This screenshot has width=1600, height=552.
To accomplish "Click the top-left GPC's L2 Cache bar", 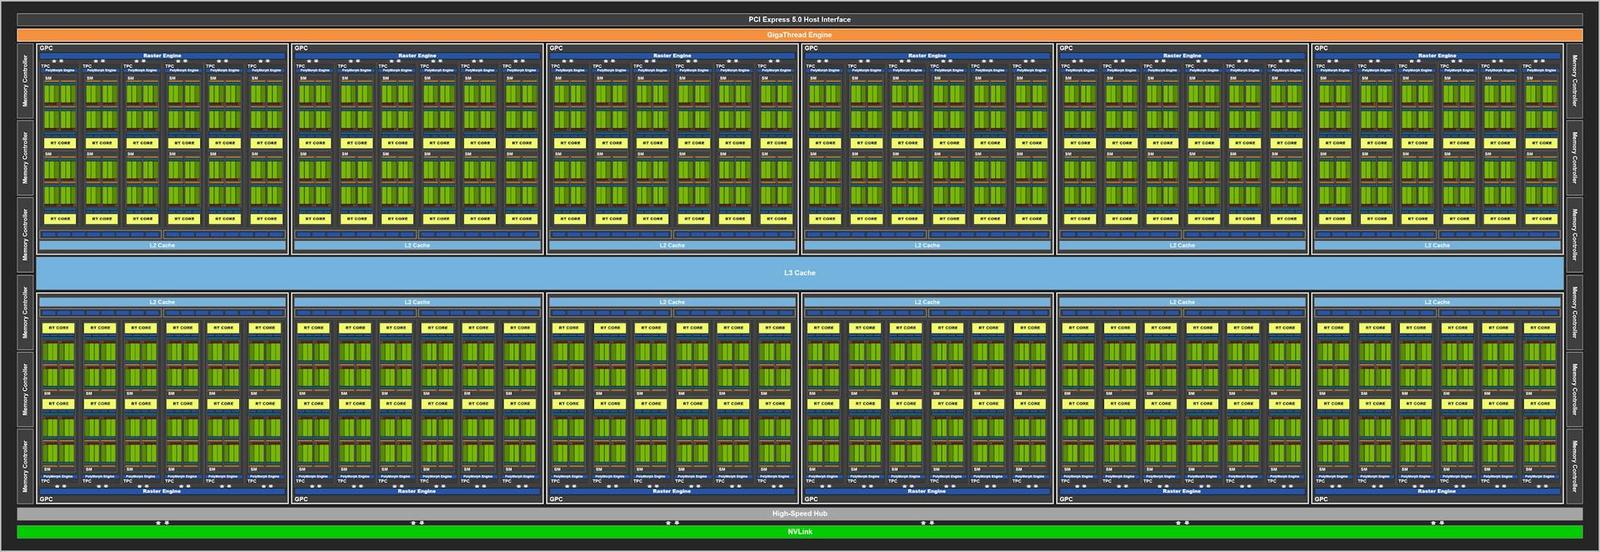I will [162, 245].
